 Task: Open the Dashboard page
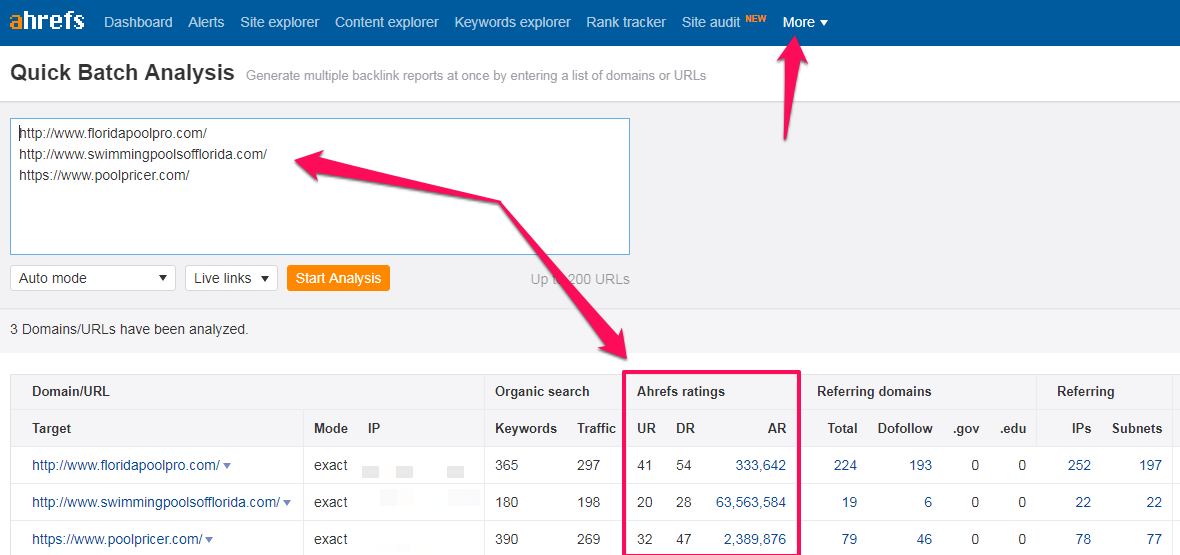pos(138,22)
